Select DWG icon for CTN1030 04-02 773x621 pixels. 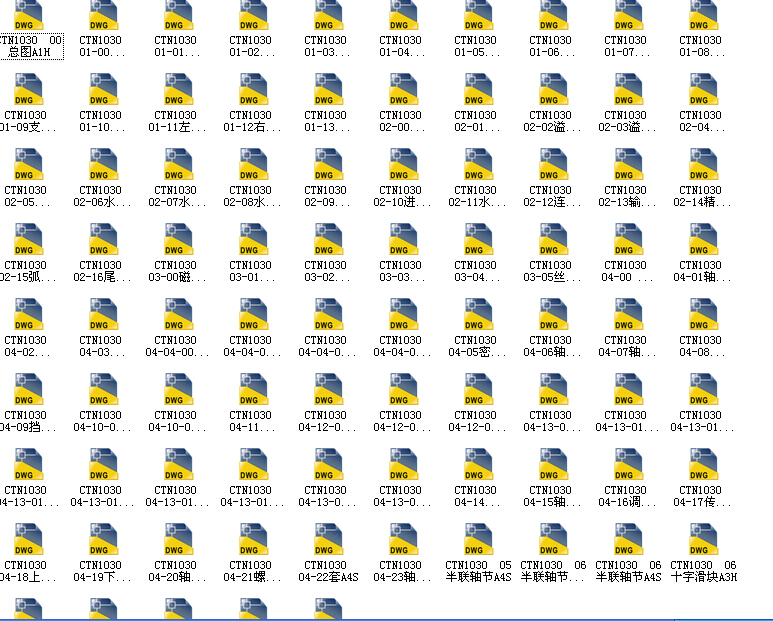(x=29, y=314)
